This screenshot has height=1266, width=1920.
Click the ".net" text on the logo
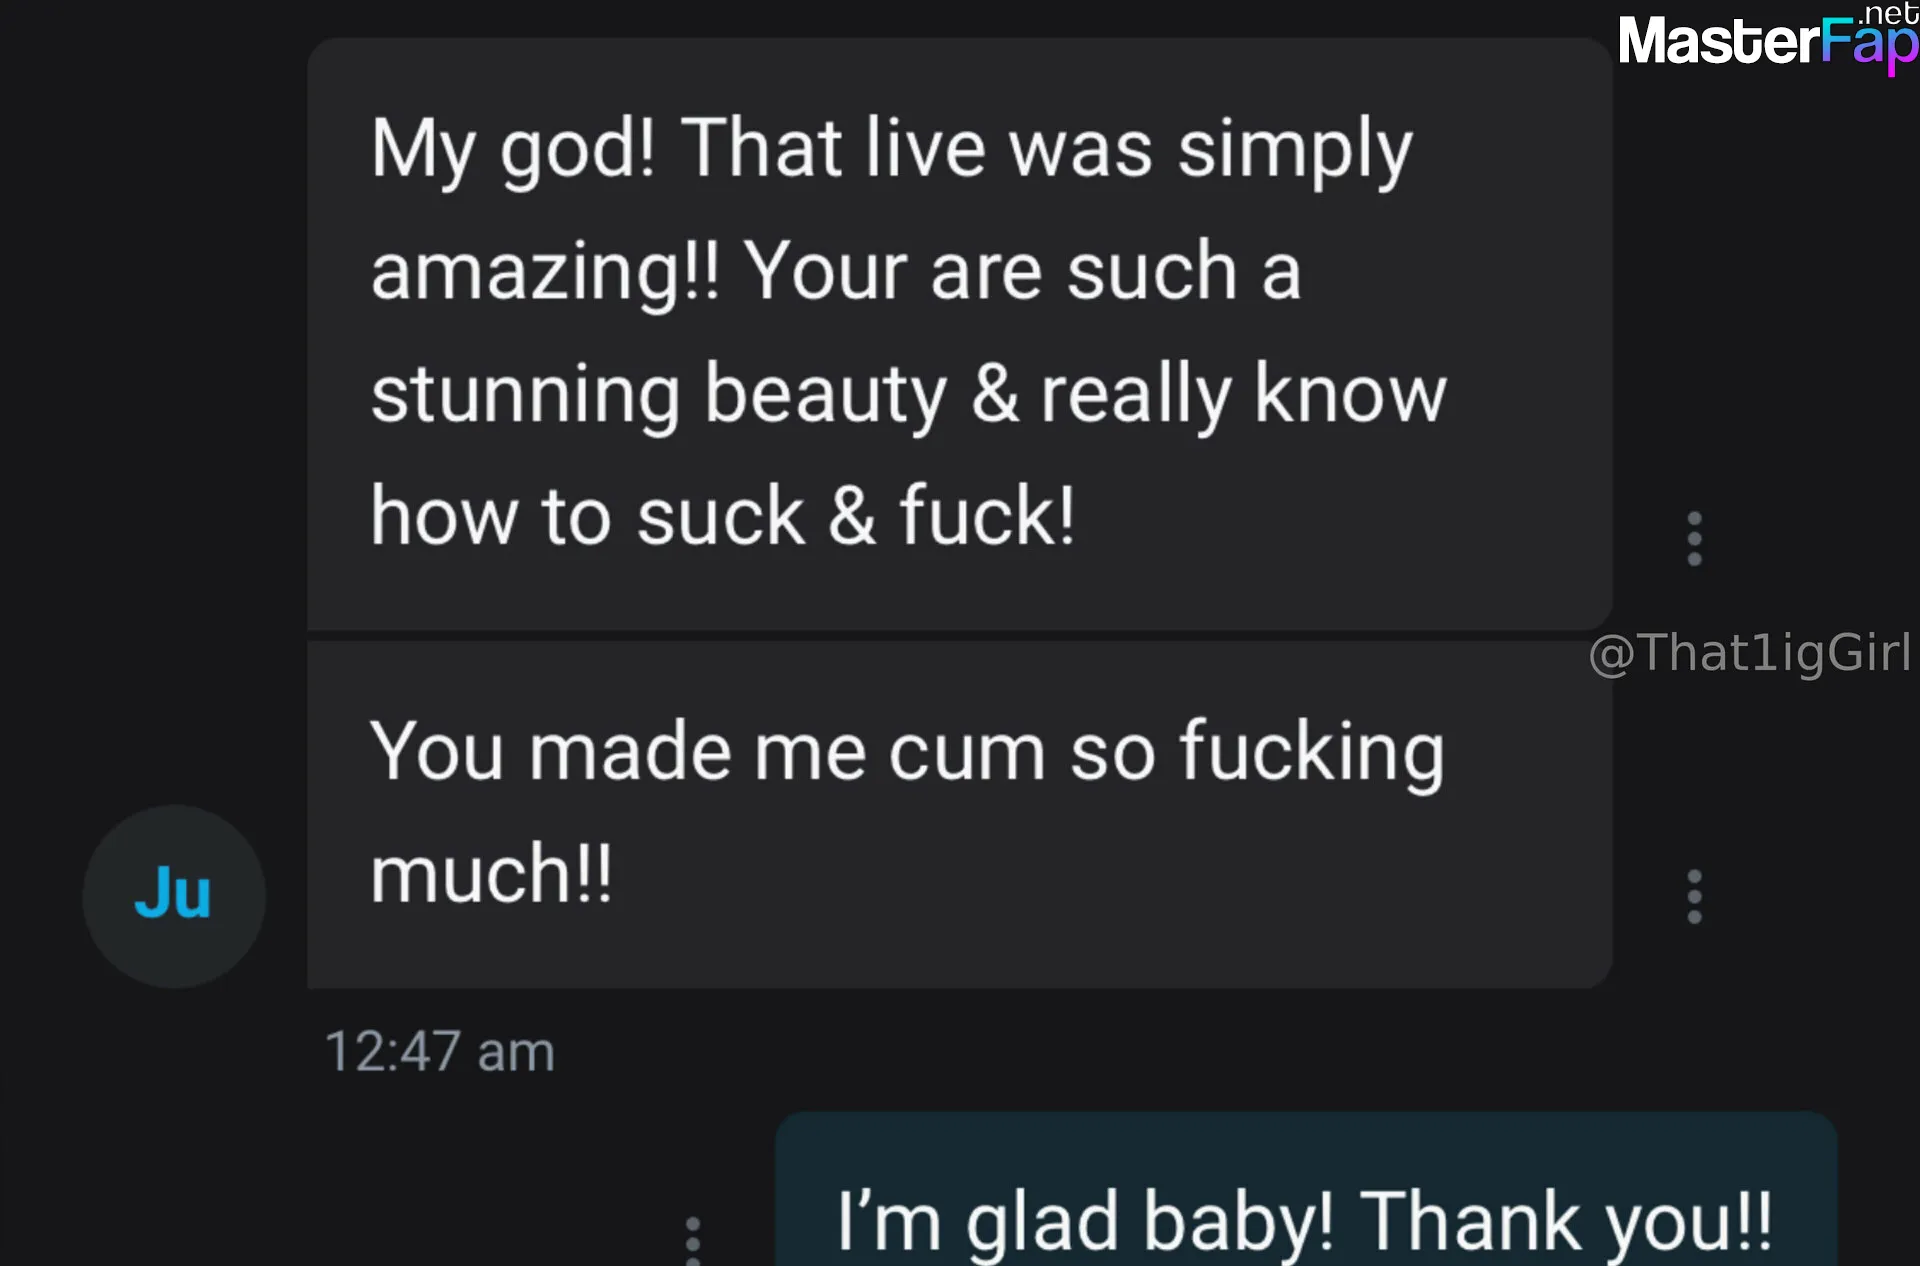coord(1887,14)
